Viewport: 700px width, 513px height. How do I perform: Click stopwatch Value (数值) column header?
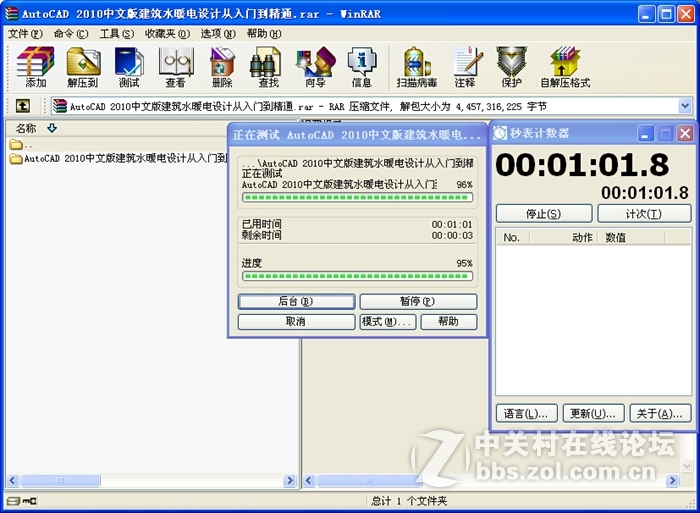coord(632,237)
